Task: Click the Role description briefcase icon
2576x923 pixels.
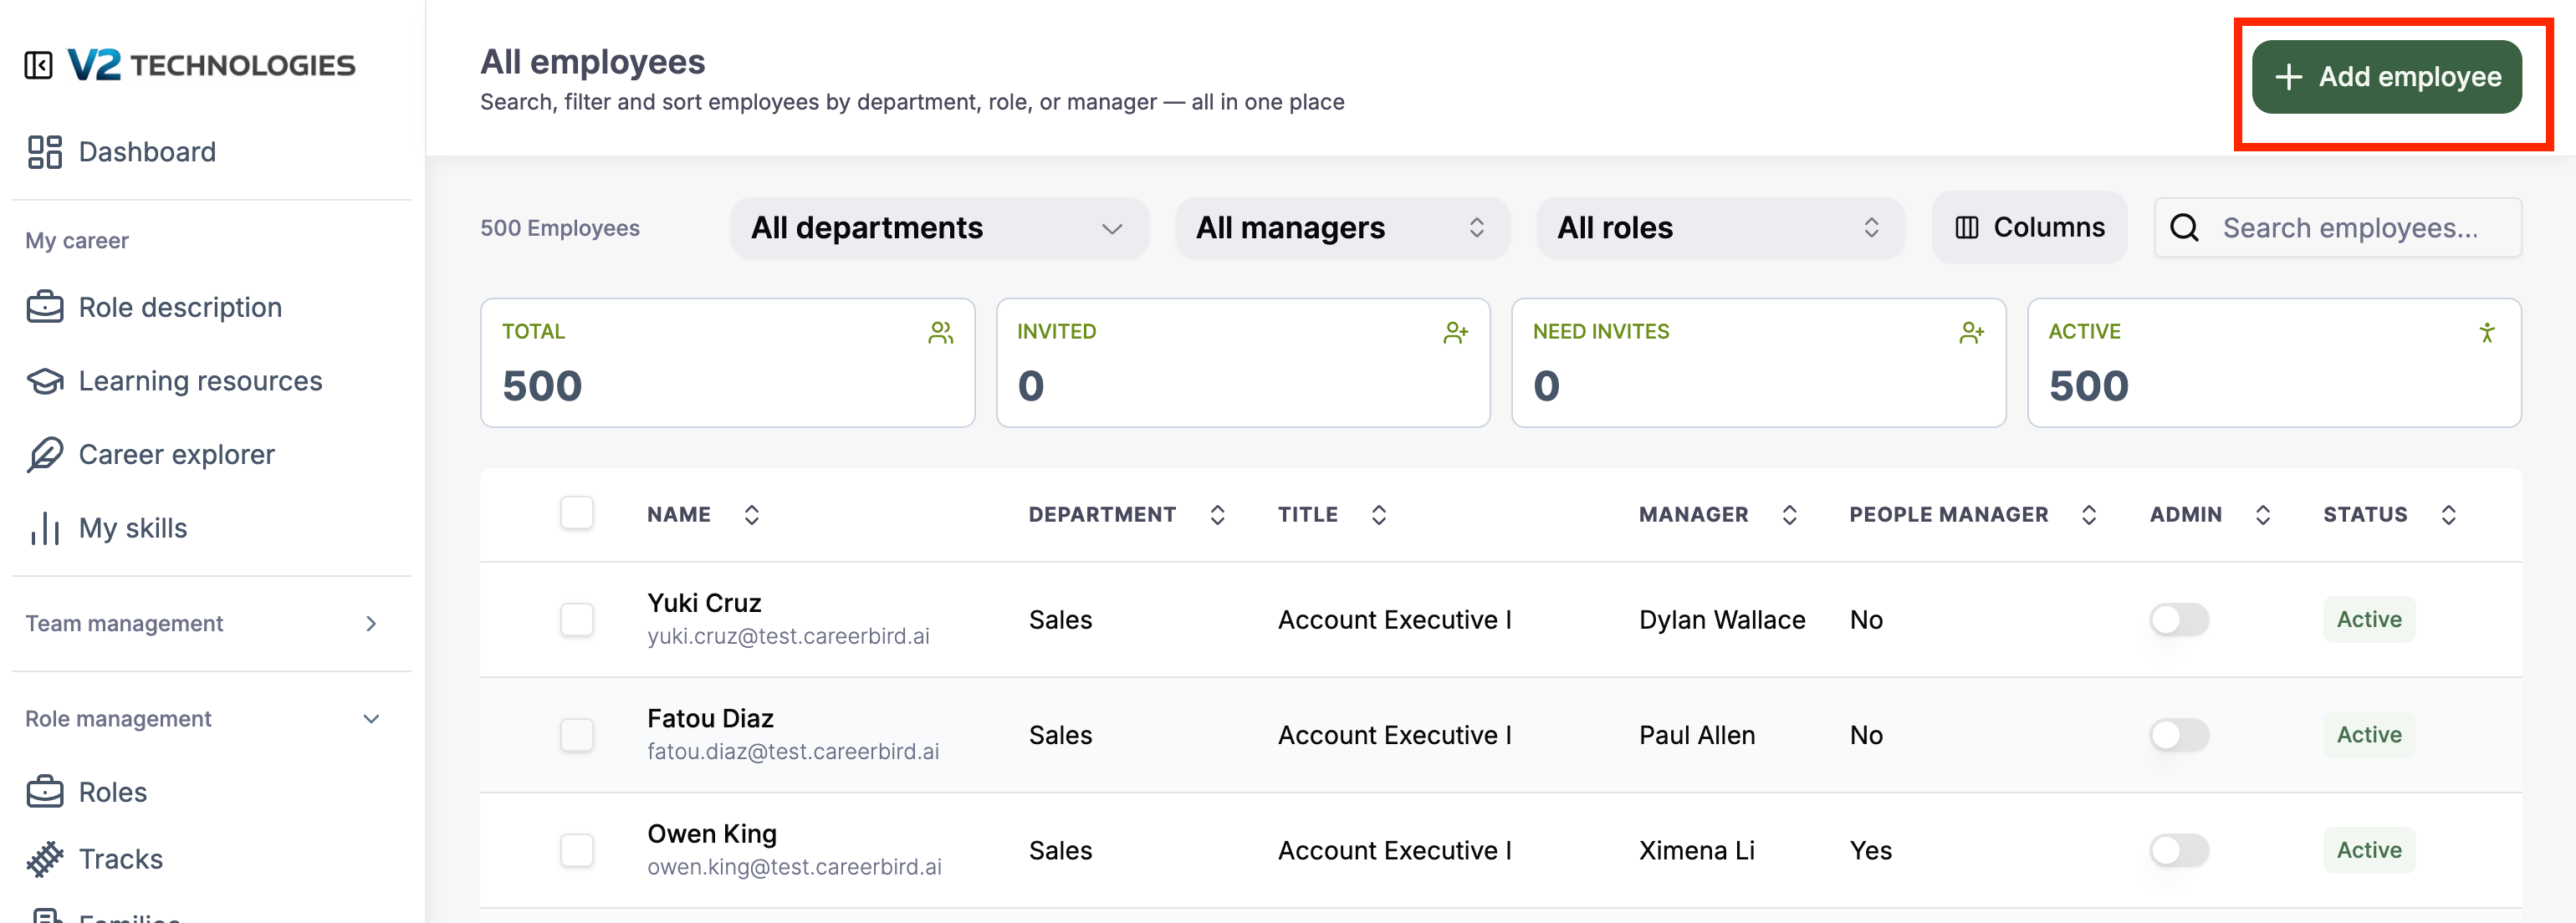Action: pyautogui.click(x=45, y=307)
